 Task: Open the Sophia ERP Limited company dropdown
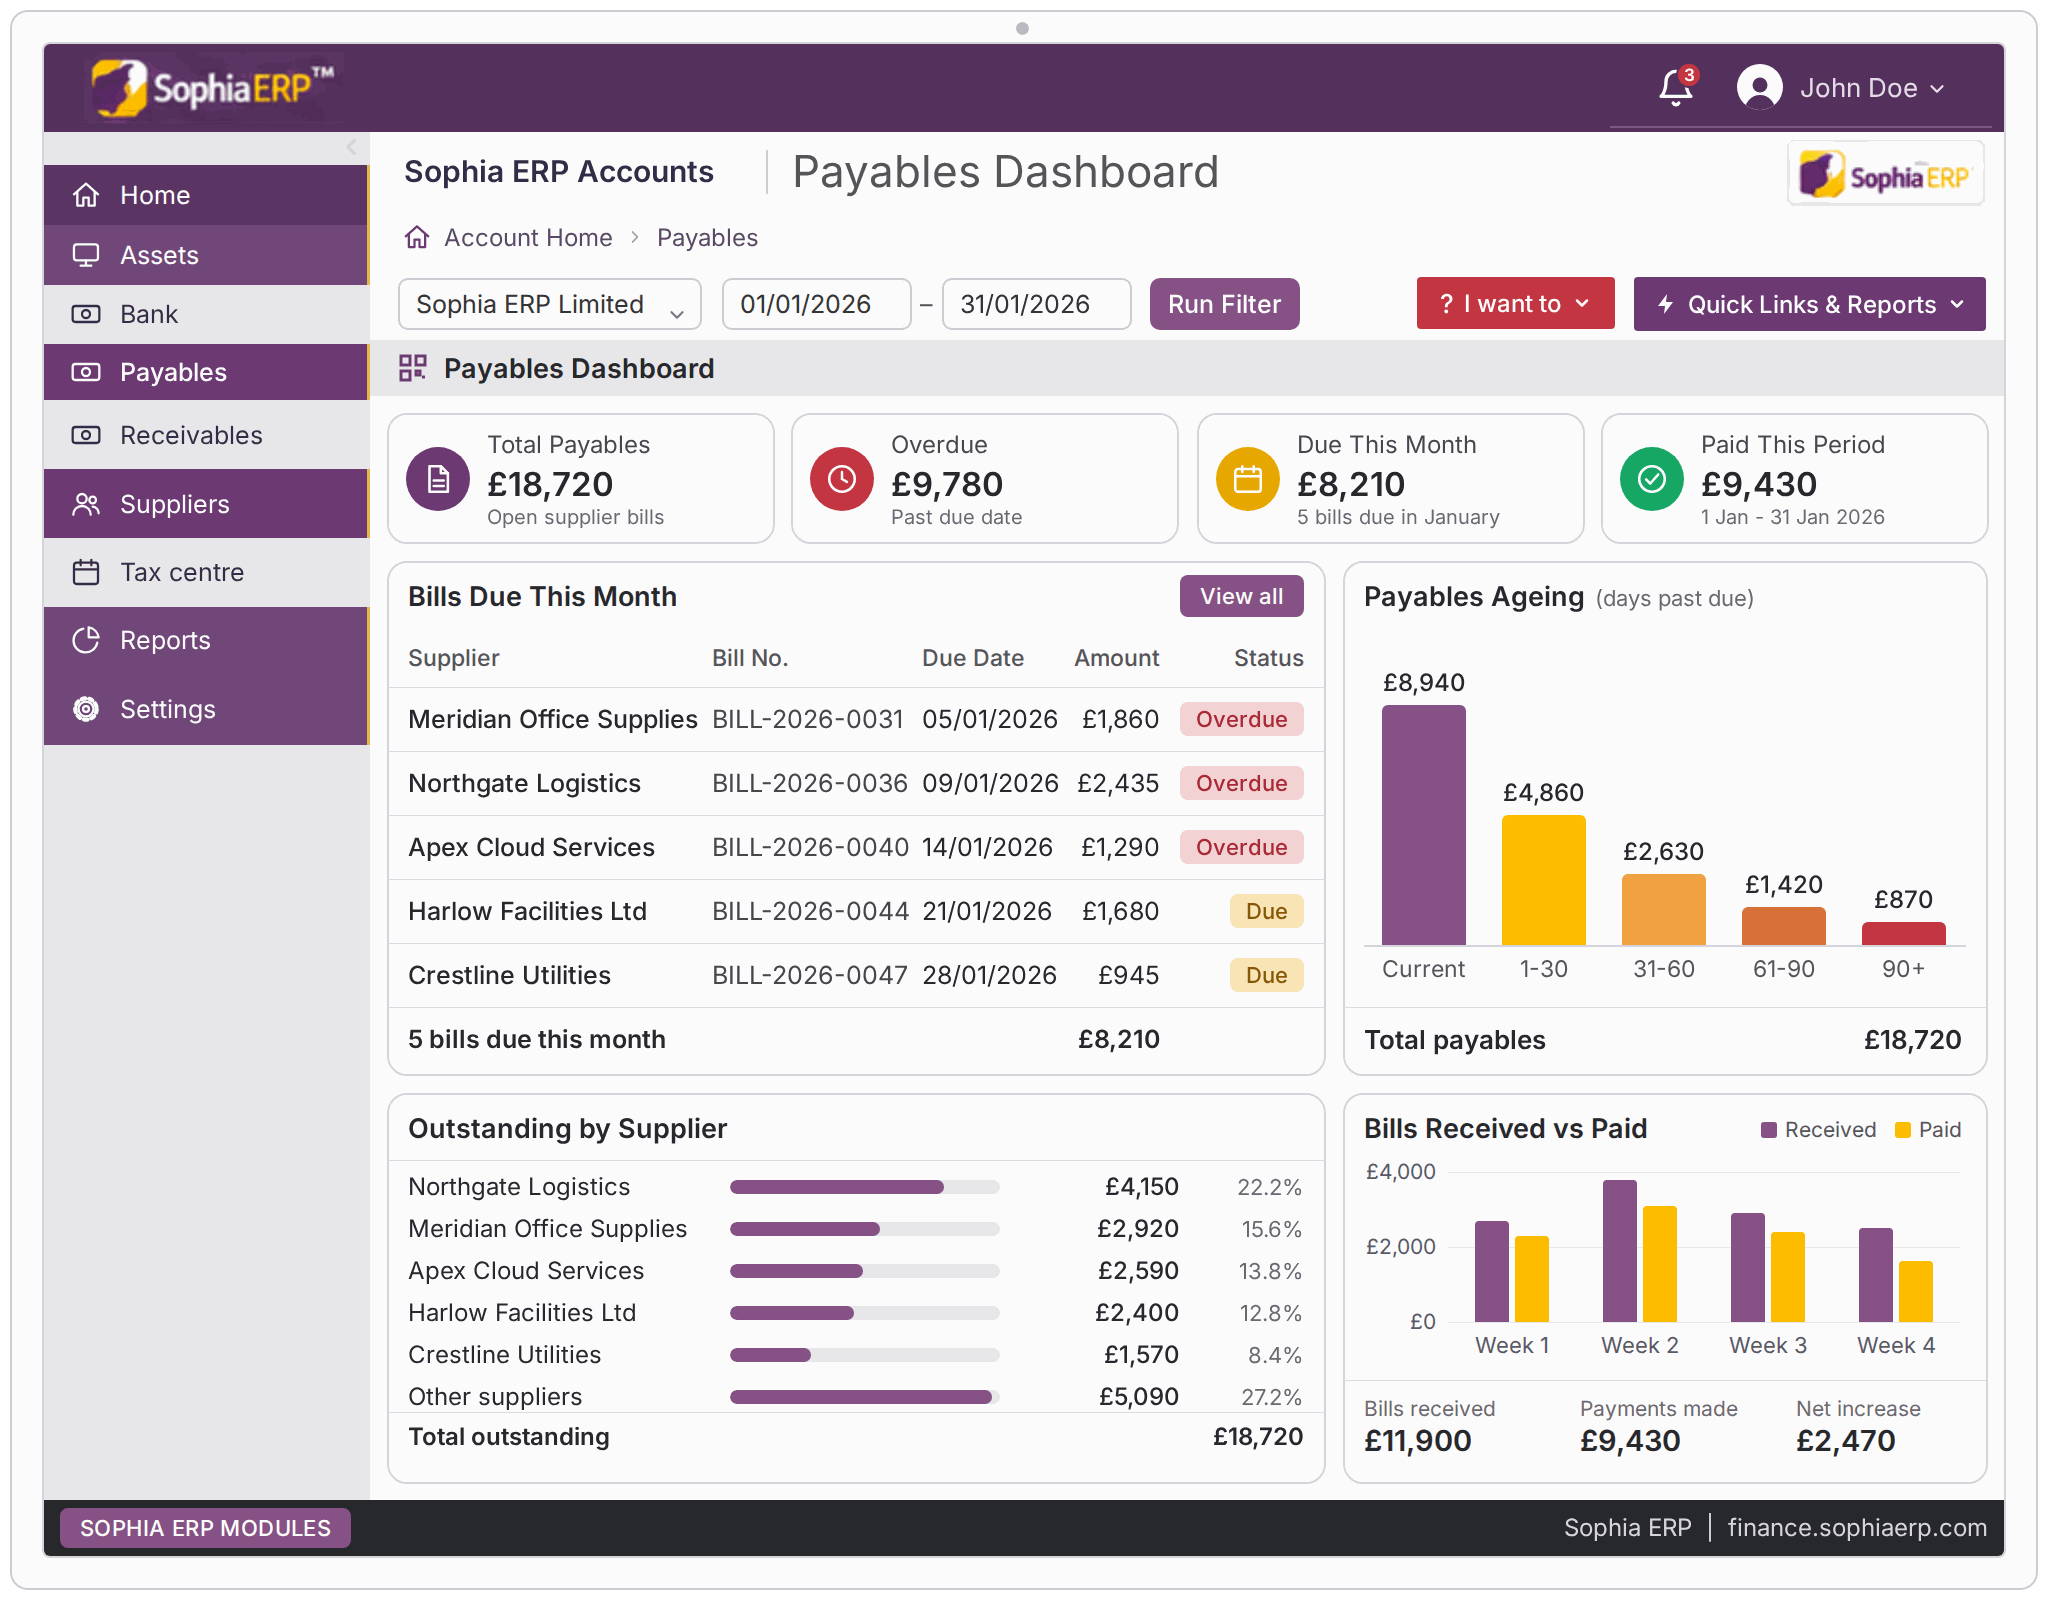click(x=549, y=304)
